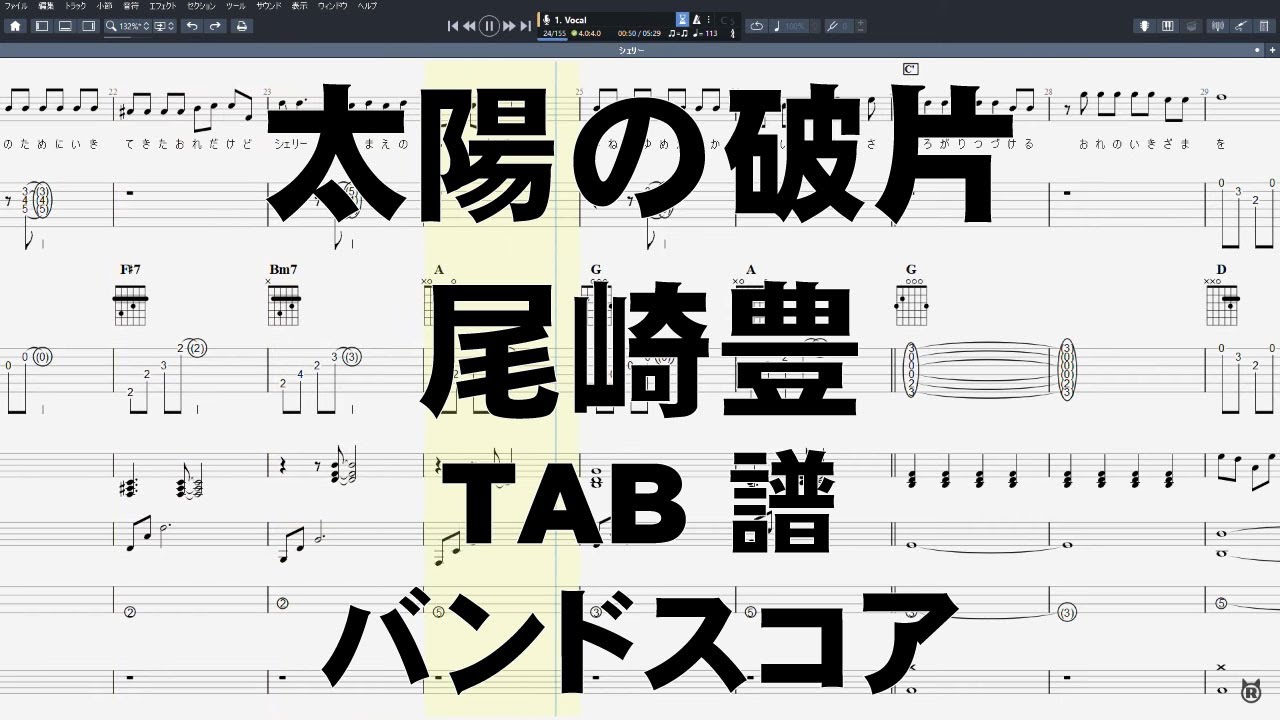Click the tuning fork in LCD display

click(x=733, y=33)
